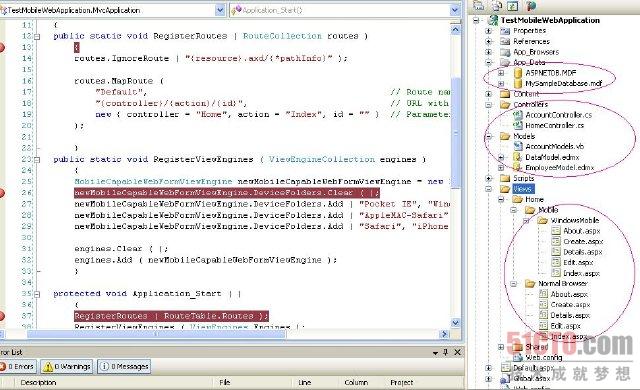
Task: Click the App_Browsers folder icon
Action: (505, 52)
